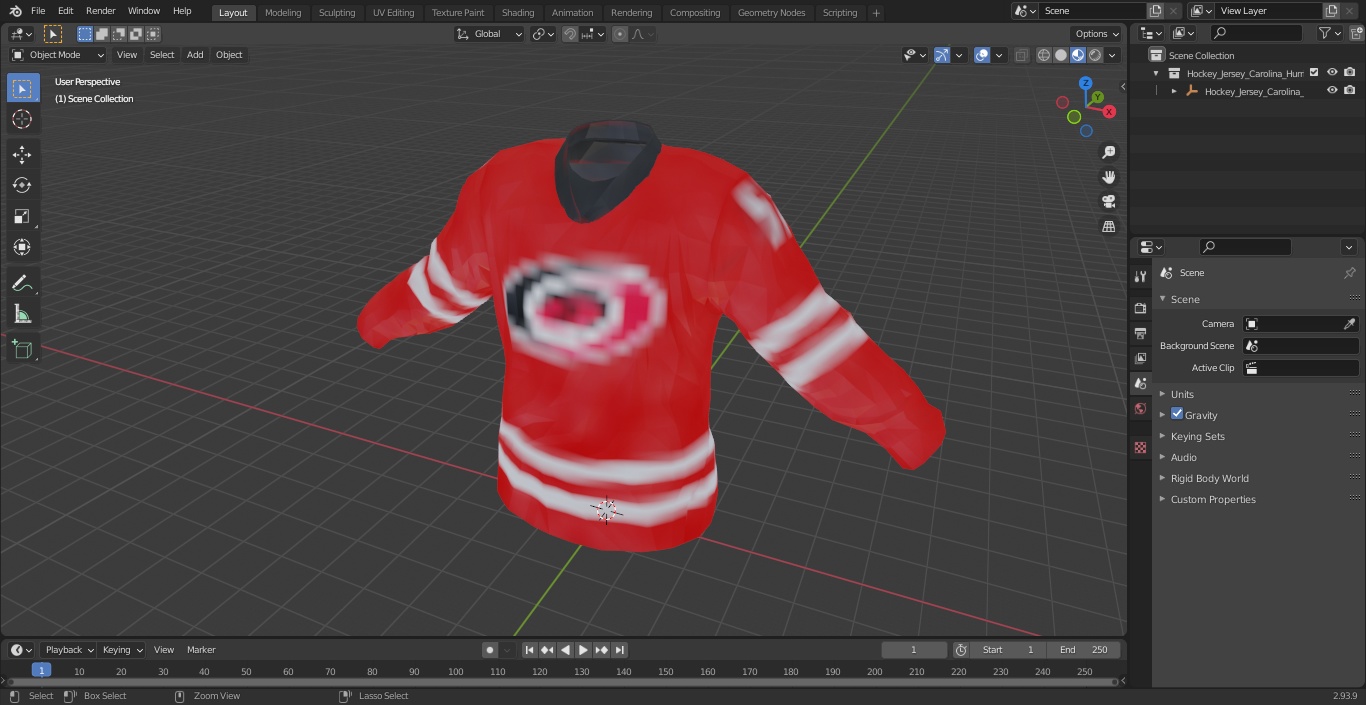Screen dimensions: 1366x705
Task: Click the End frame 250 field
Action: 1084,650
